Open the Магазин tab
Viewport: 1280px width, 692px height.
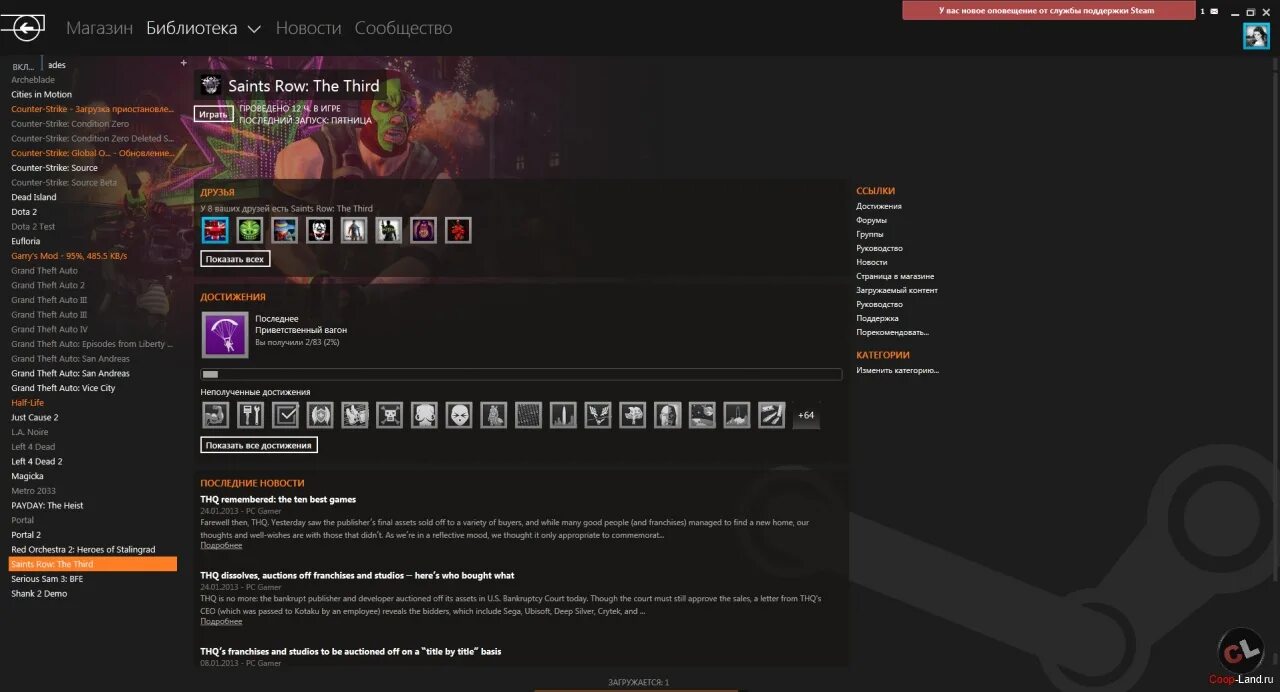point(99,28)
